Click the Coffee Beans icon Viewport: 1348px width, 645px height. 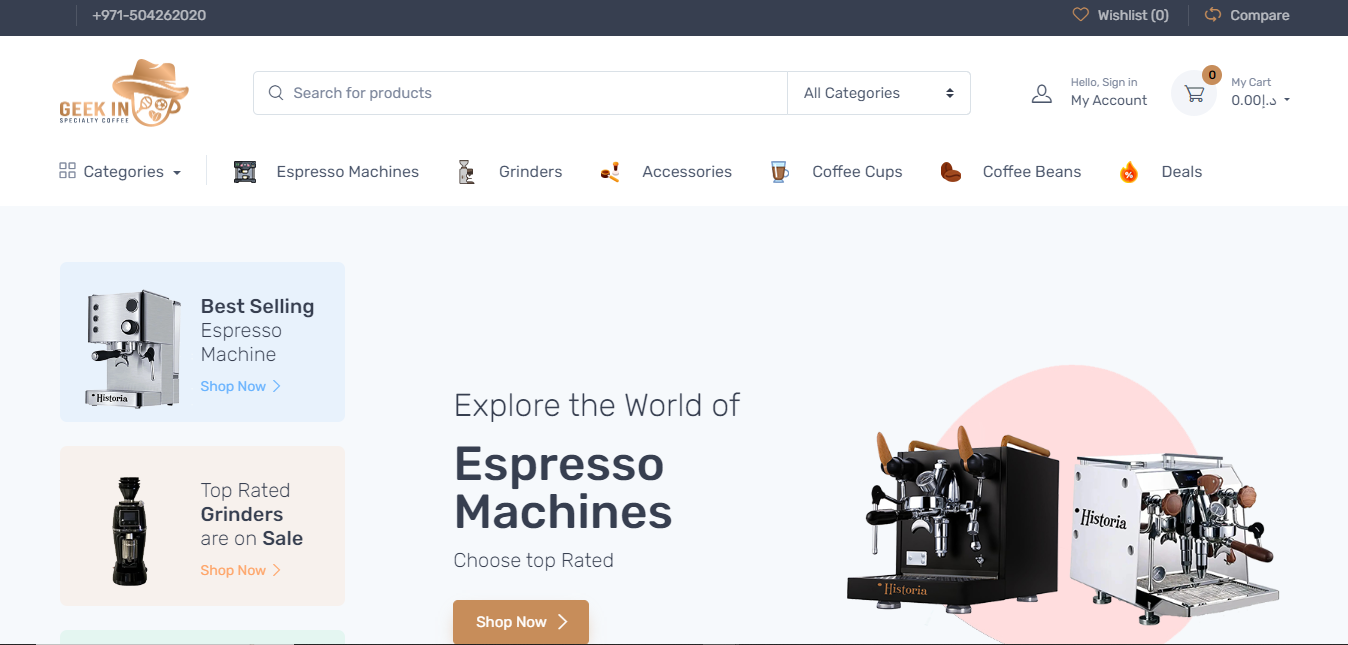950,172
